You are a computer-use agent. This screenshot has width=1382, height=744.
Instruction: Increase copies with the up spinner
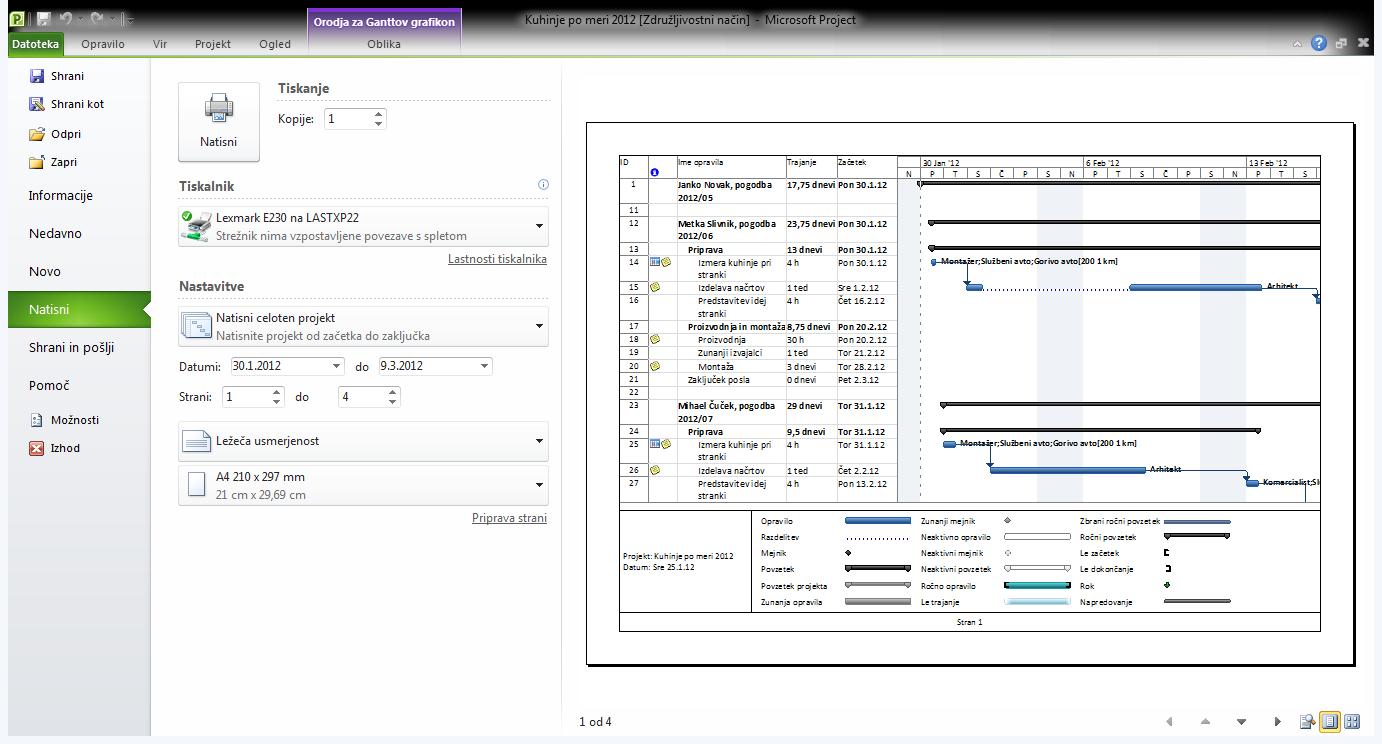pos(379,113)
